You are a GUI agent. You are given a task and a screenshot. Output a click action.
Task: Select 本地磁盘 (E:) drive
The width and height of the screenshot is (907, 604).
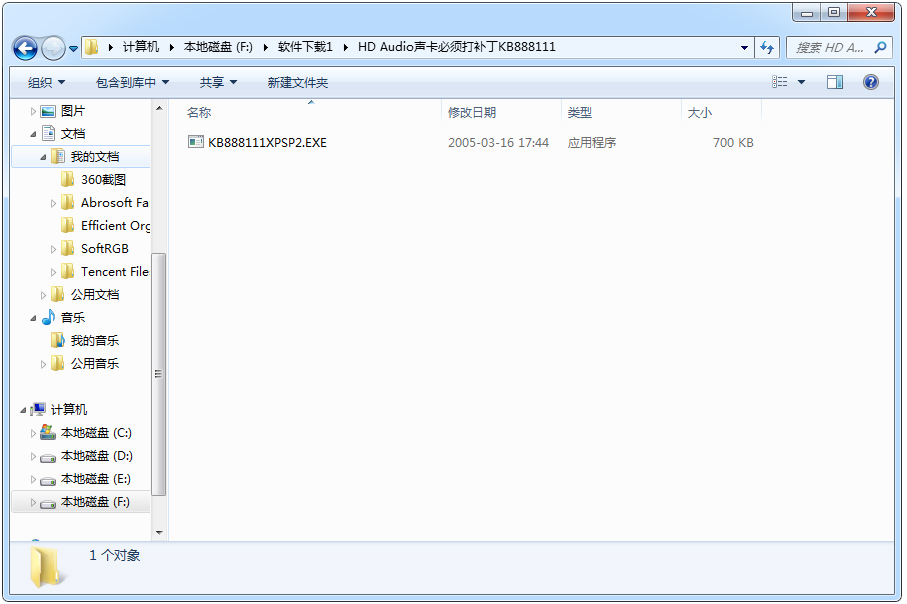tap(96, 479)
